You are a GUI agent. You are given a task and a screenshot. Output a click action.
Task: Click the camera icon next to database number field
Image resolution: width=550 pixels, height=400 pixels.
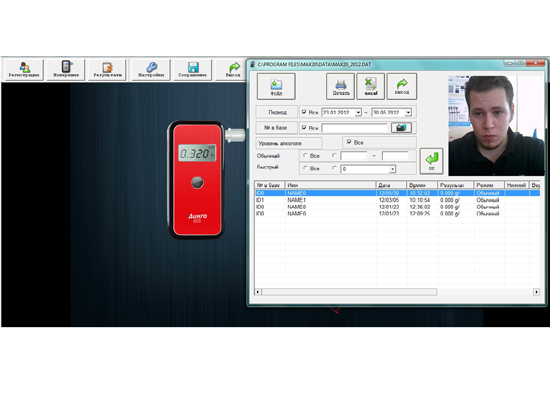pos(401,128)
